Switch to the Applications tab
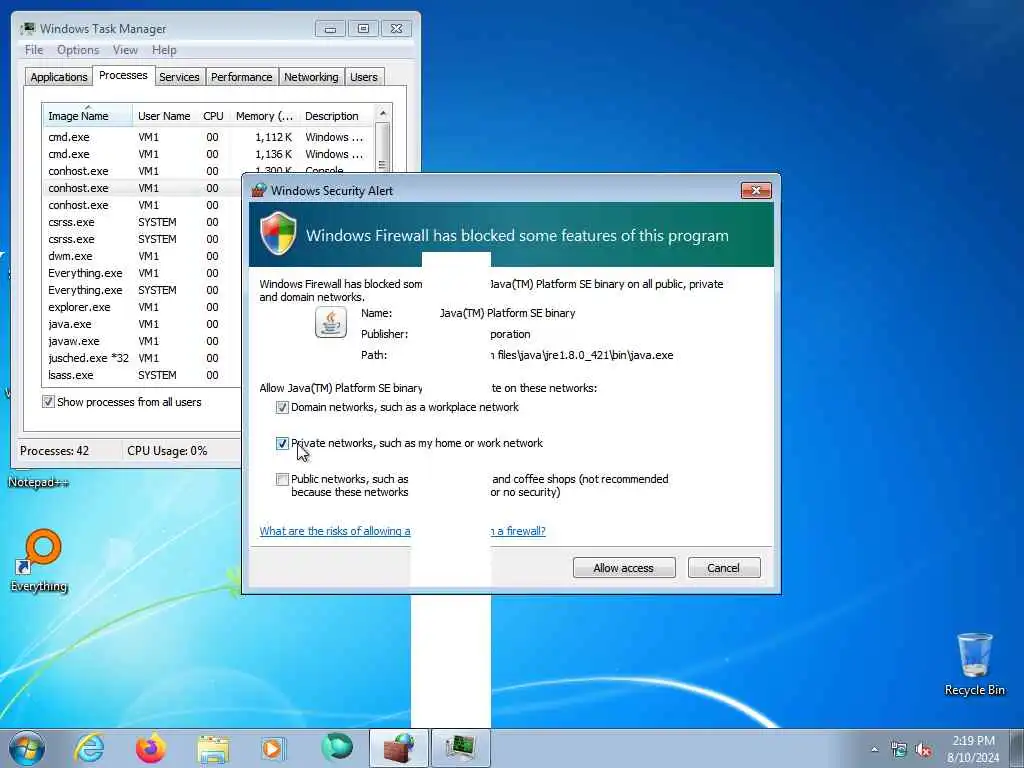Screen dimensions: 1024x768 coord(59,76)
